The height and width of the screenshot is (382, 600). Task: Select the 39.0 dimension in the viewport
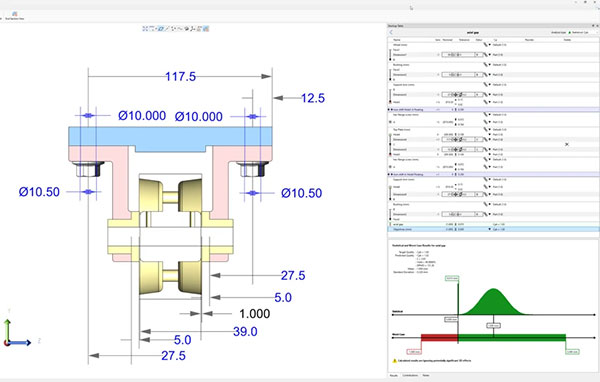[245, 331]
